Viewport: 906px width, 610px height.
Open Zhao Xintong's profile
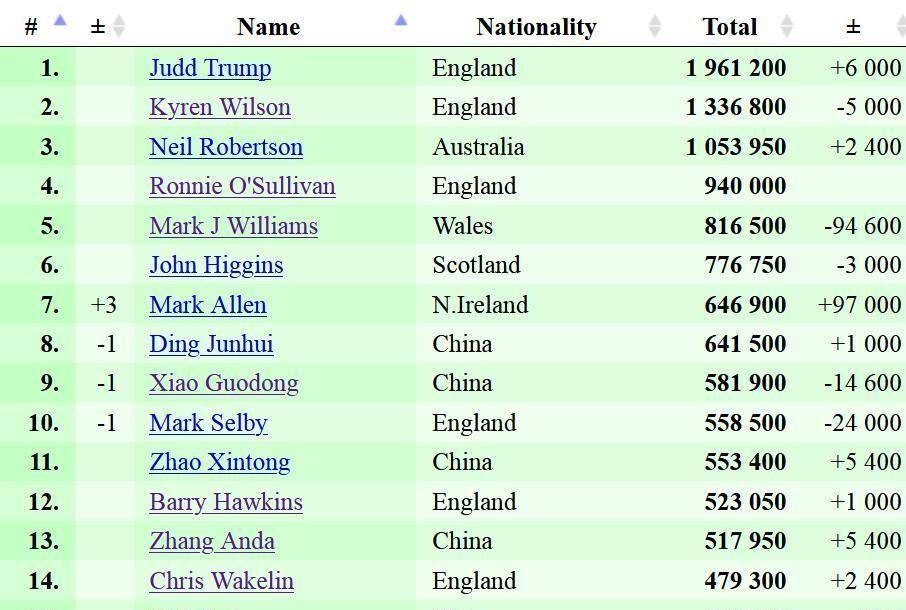[219, 462]
